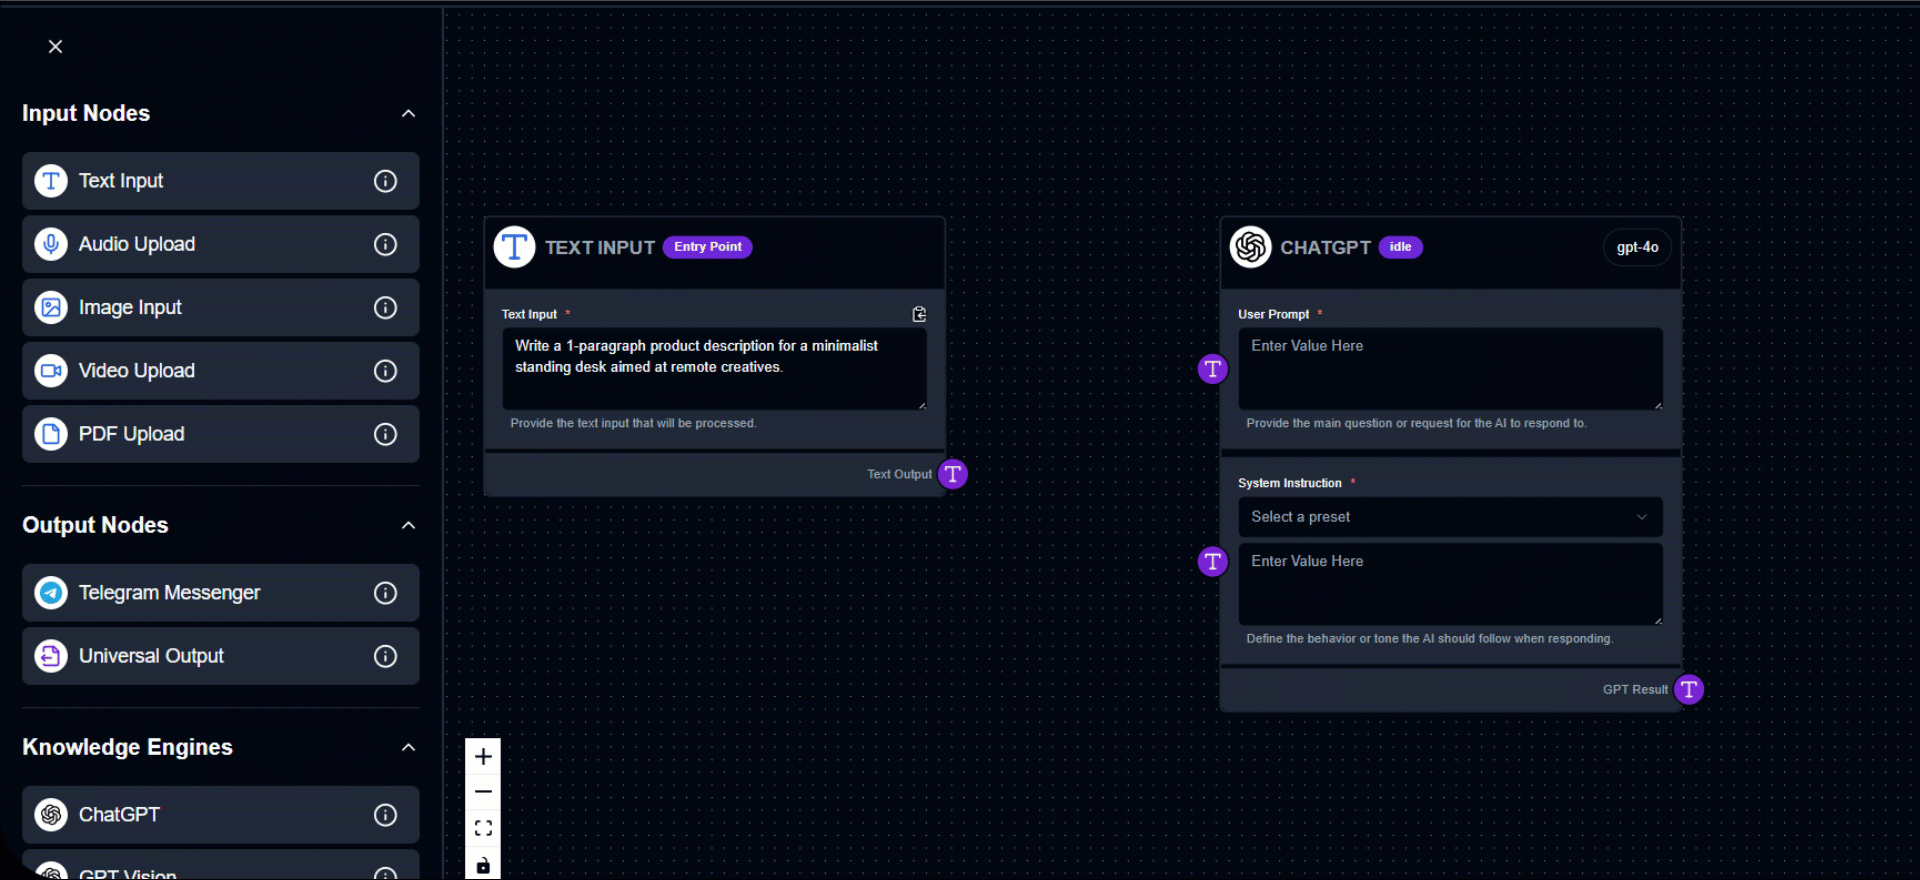
Task: Show info for Audio Upload node
Action: [385, 245]
